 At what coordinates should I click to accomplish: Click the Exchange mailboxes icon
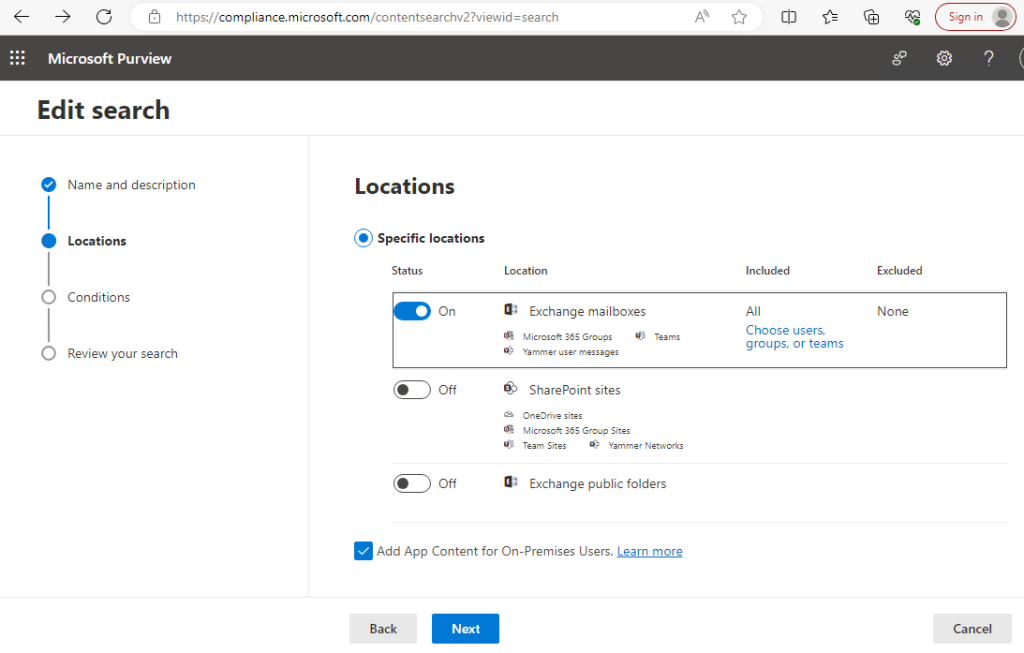tap(511, 310)
